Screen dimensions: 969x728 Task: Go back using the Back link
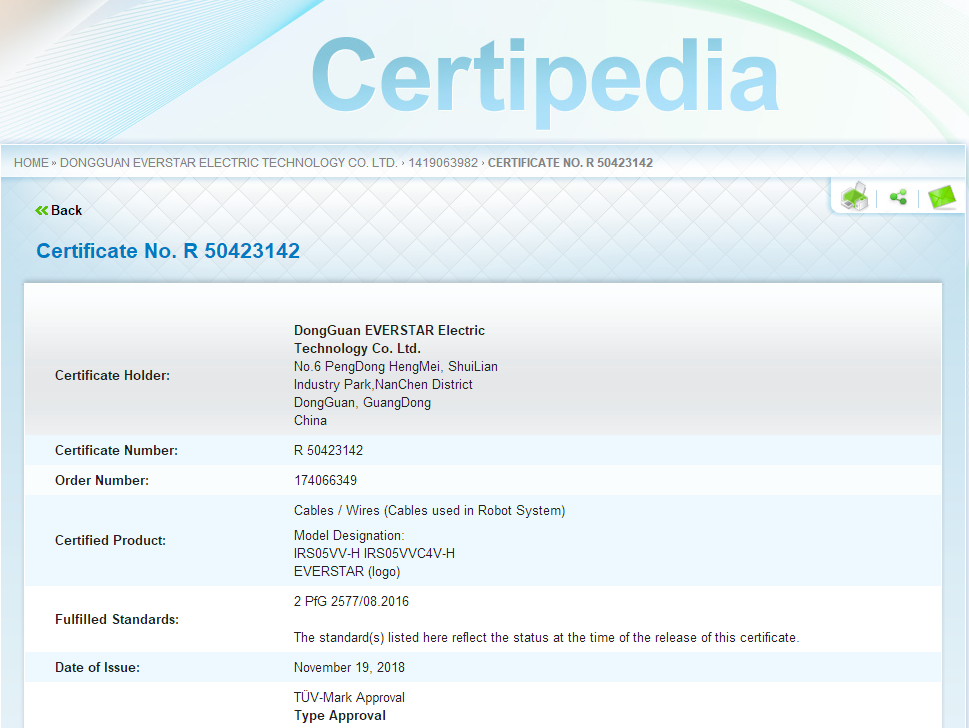(x=59, y=211)
